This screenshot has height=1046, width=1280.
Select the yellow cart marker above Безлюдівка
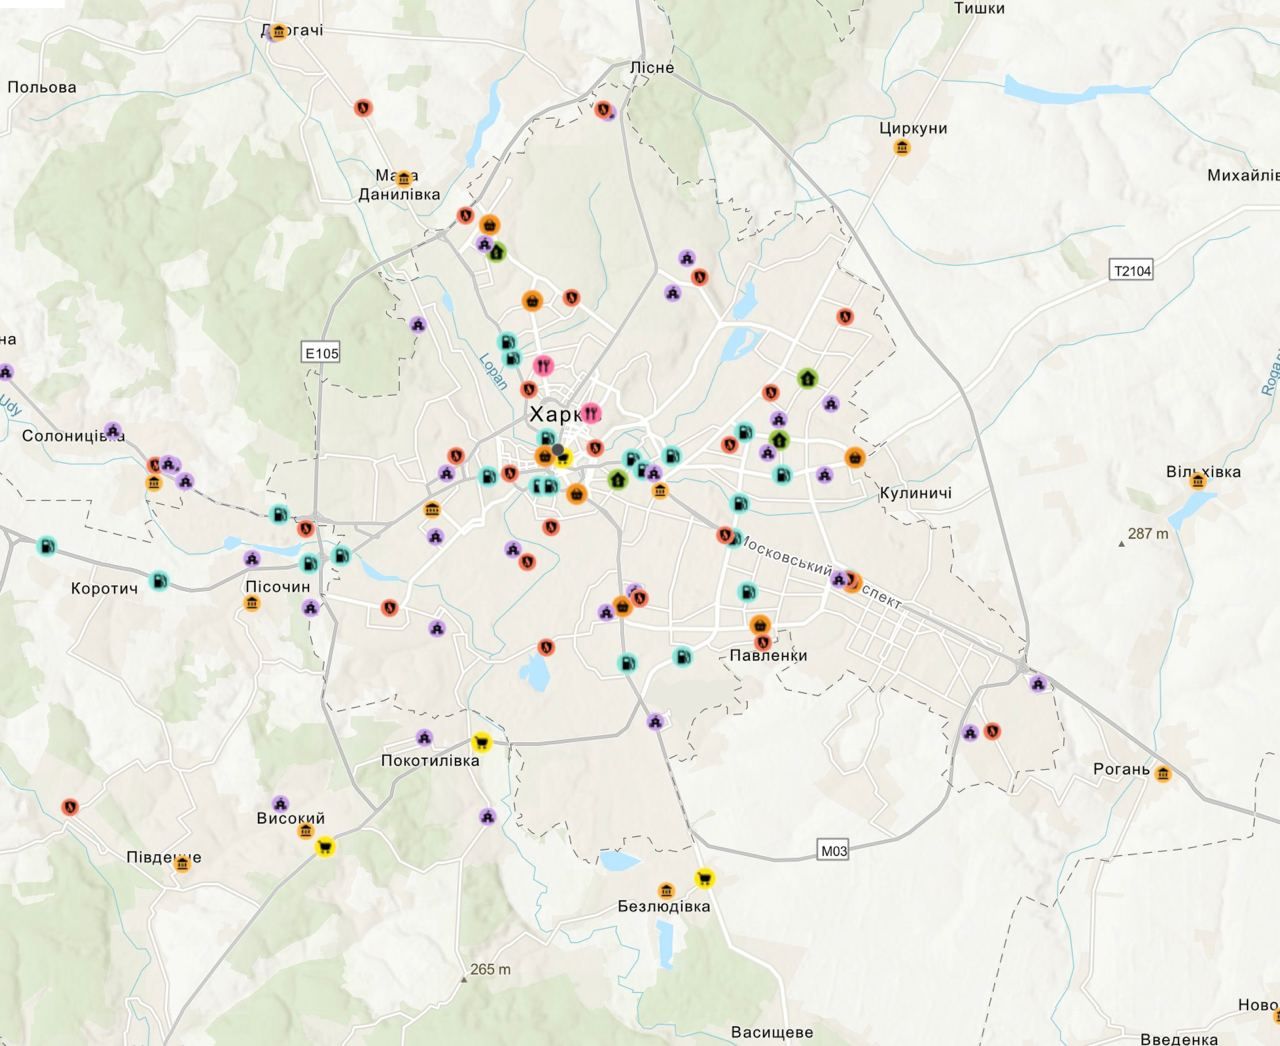point(704,879)
